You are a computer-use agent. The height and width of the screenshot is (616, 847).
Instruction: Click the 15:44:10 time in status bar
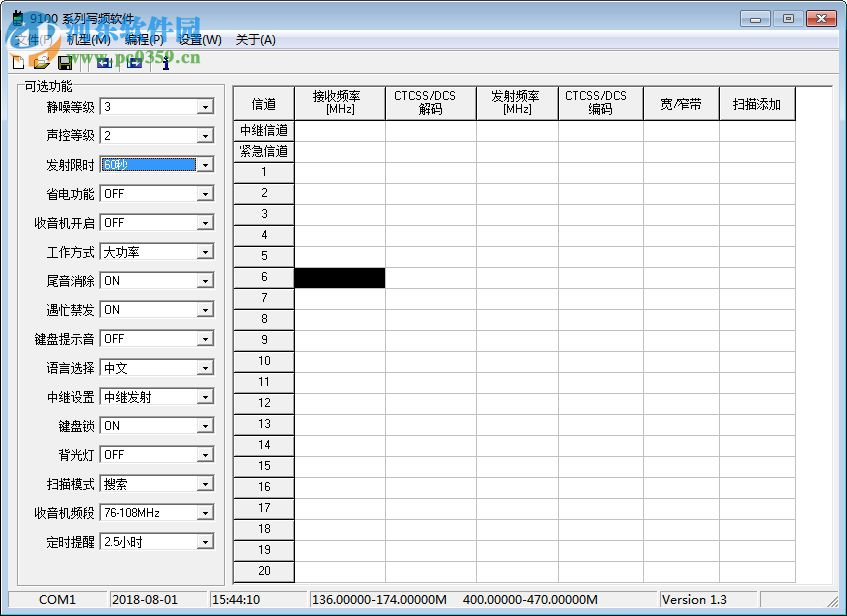[x=236, y=599]
